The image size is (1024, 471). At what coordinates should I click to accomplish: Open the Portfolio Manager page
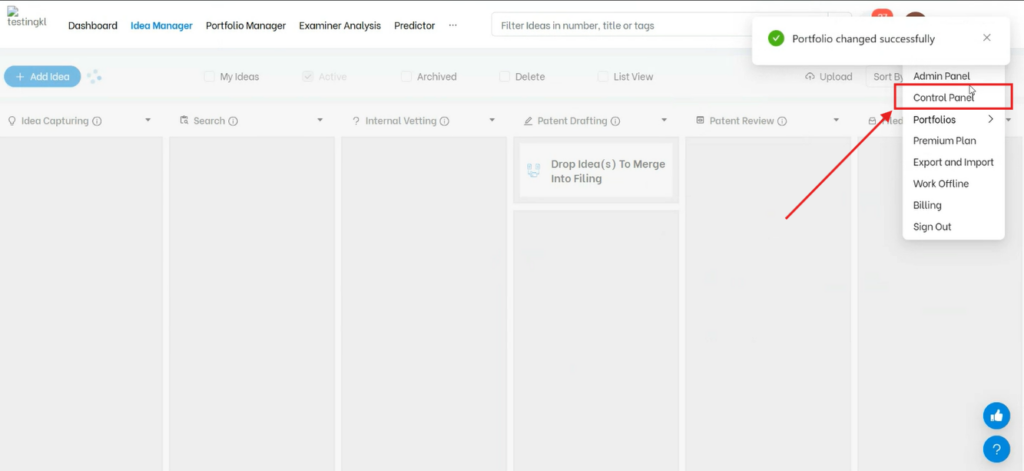click(245, 26)
